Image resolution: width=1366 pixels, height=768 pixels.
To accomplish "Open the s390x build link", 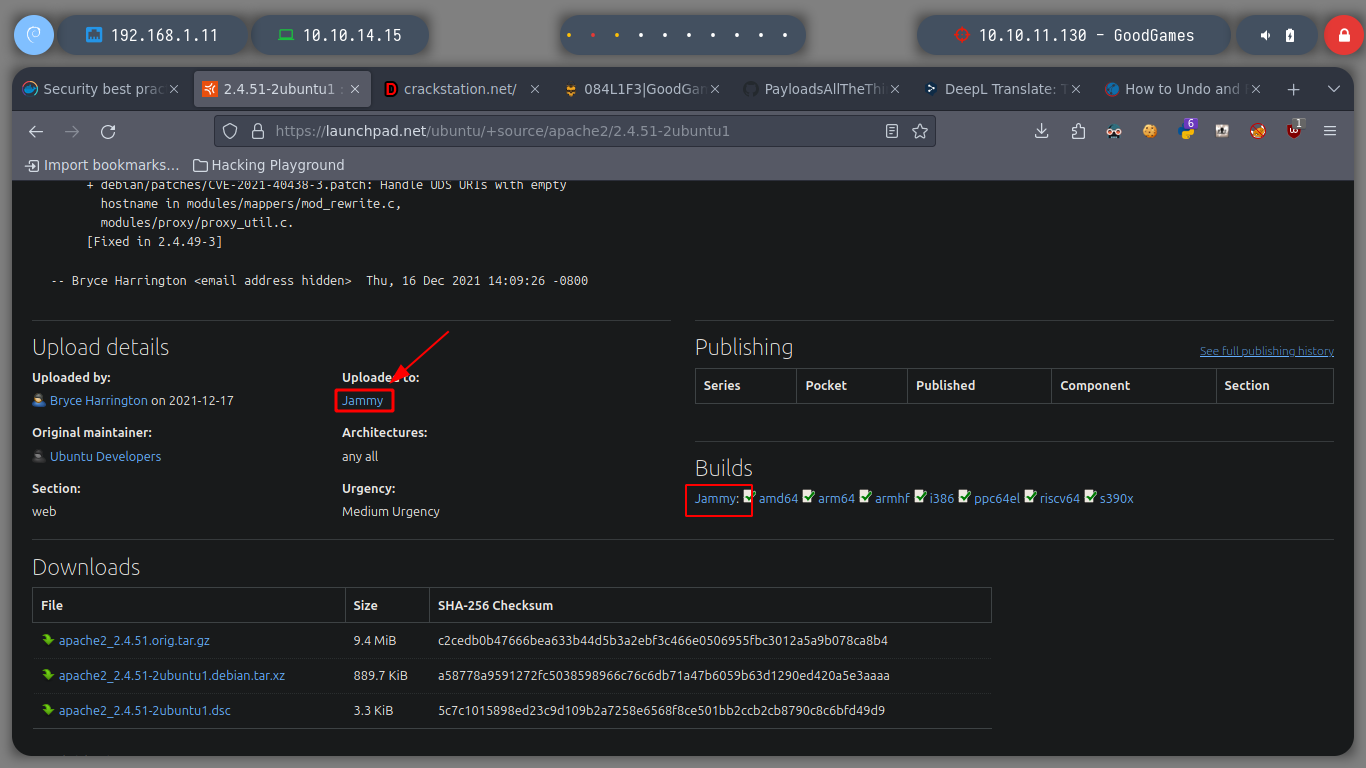I will coord(1117,498).
